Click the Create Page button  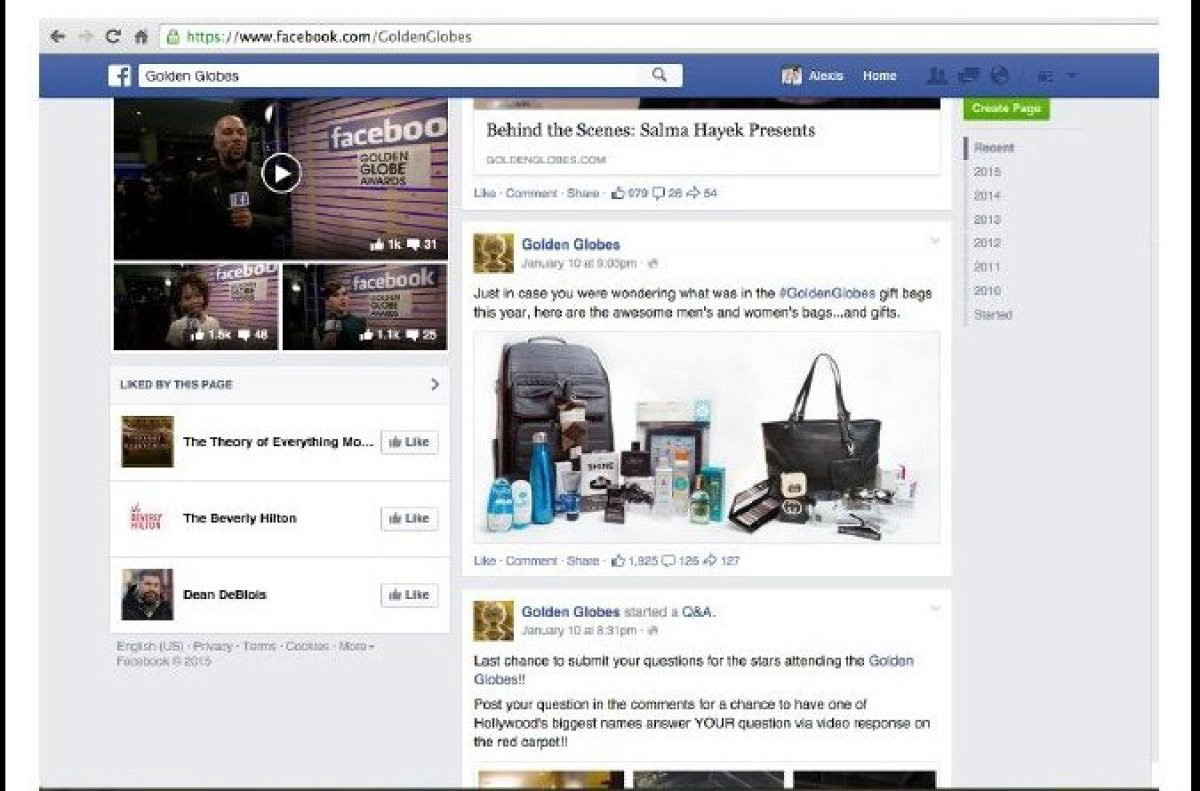coord(1006,108)
